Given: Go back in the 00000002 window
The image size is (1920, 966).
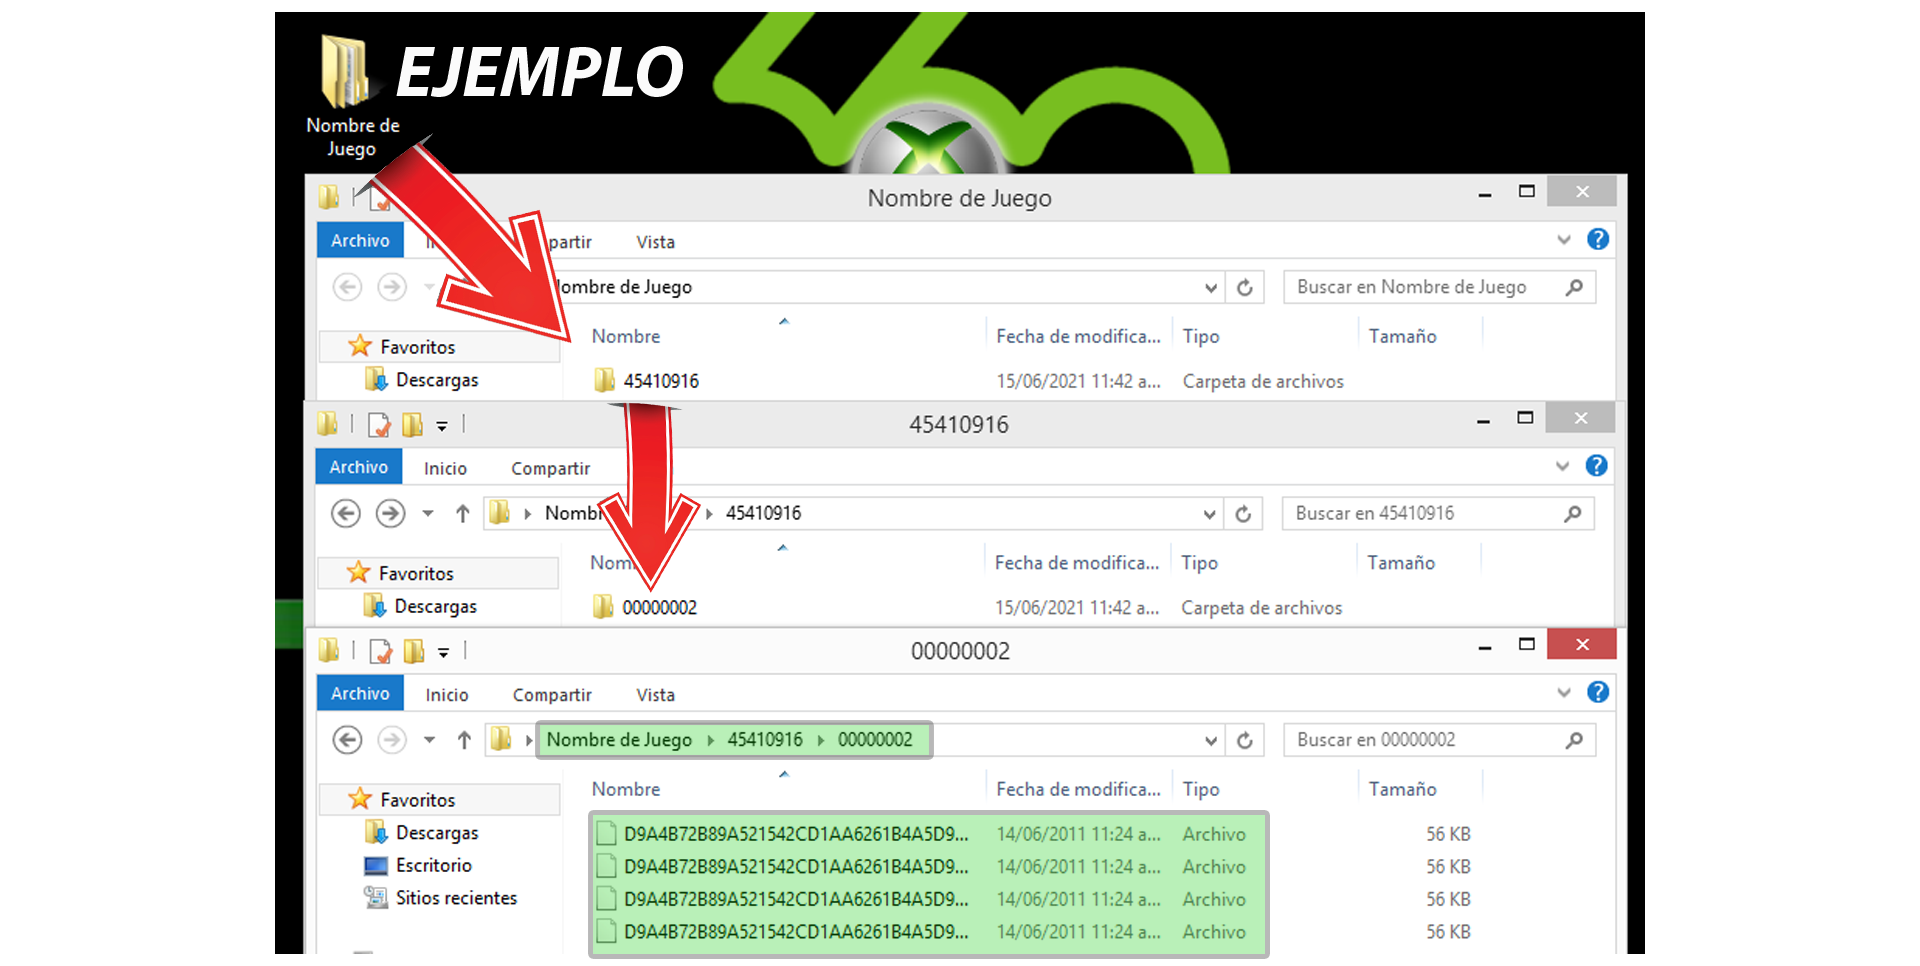Looking at the screenshot, I should [x=347, y=740].
